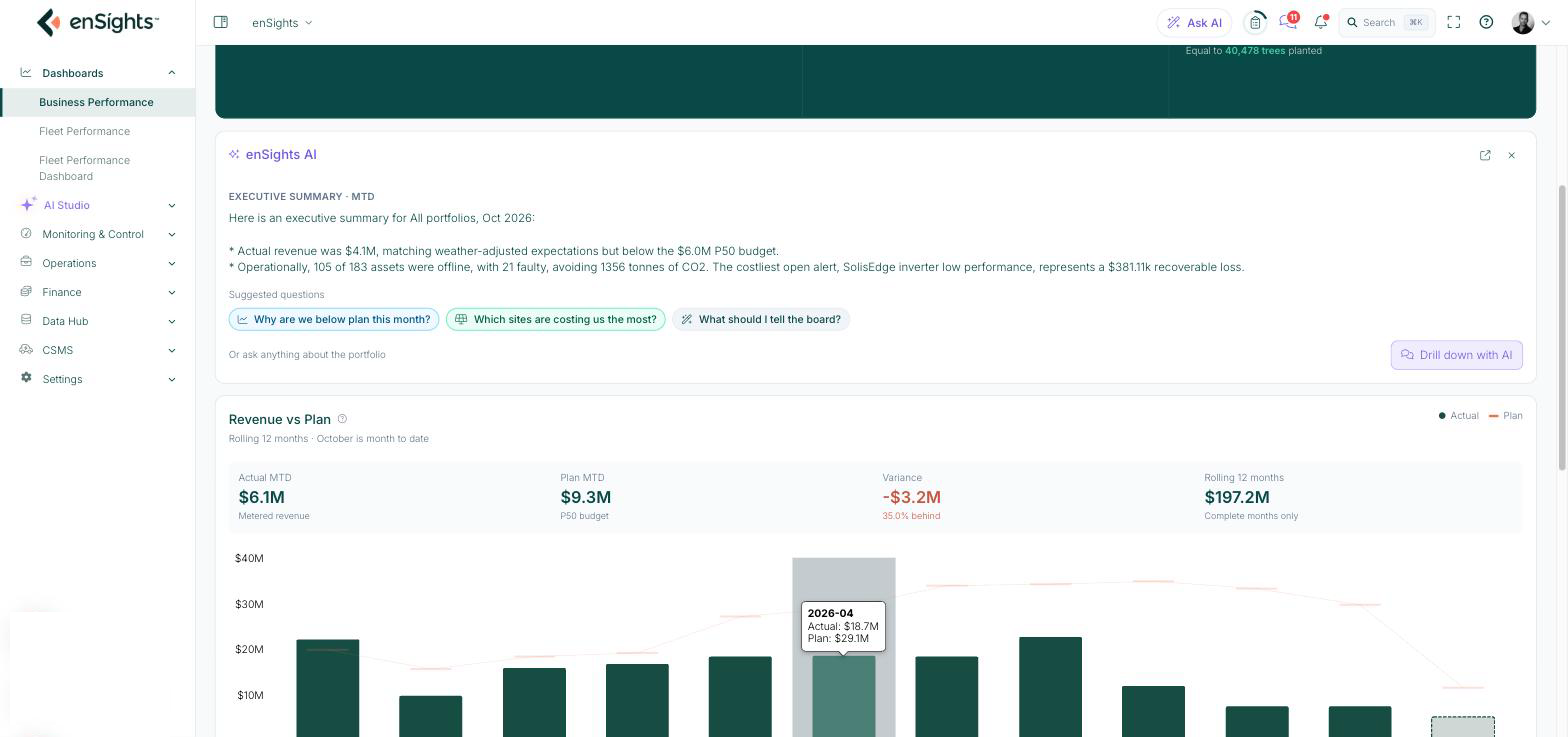Open the Data Hub menu
1568x737 pixels.
[x=97, y=321]
